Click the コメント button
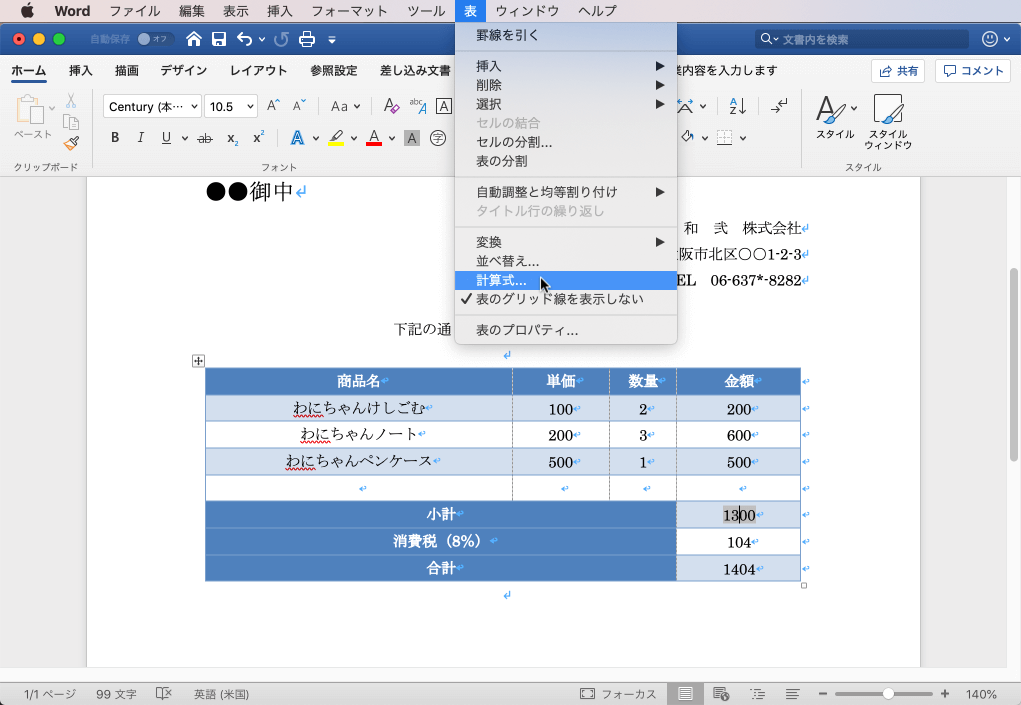 click(x=973, y=70)
